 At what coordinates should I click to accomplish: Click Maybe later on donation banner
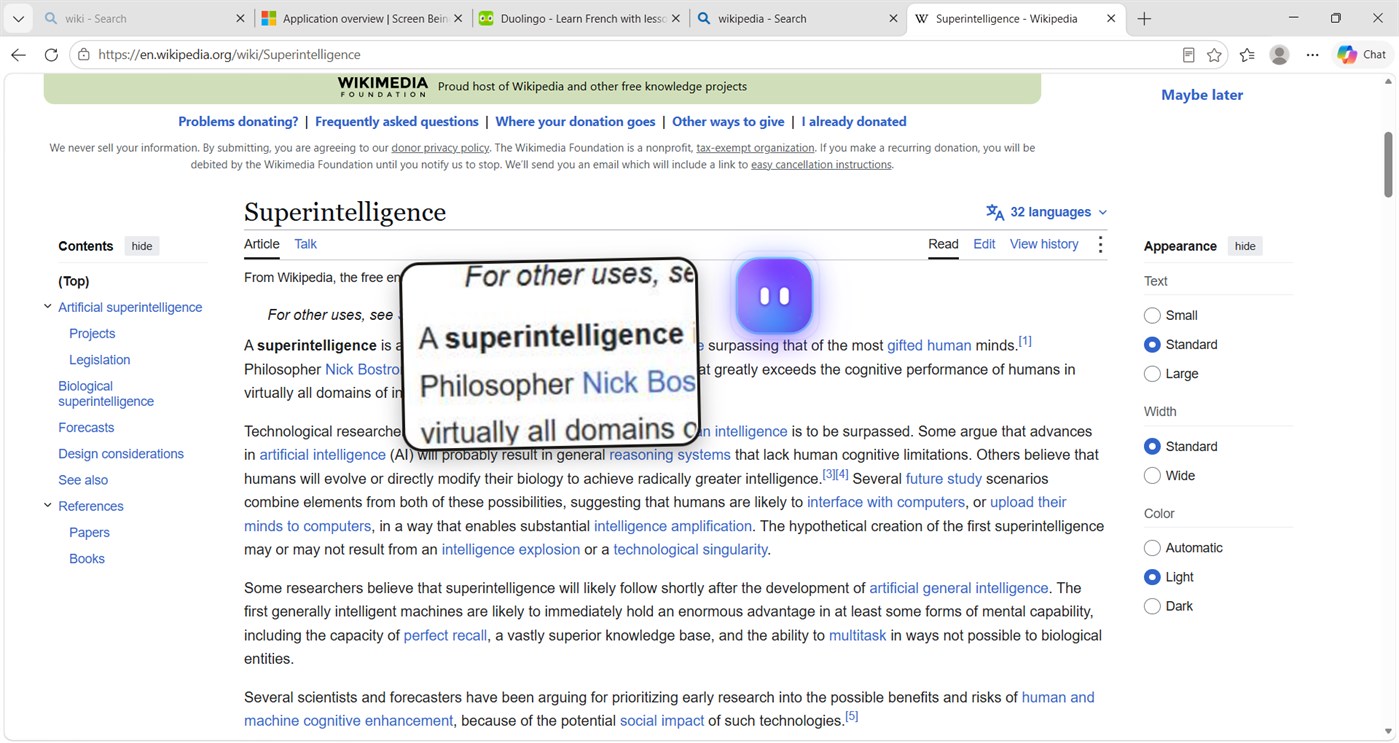click(x=1202, y=95)
